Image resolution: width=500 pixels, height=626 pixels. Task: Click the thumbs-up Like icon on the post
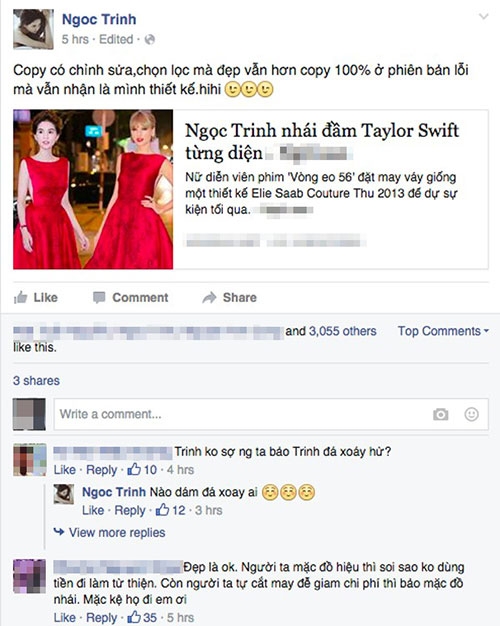pyautogui.click(x=21, y=297)
